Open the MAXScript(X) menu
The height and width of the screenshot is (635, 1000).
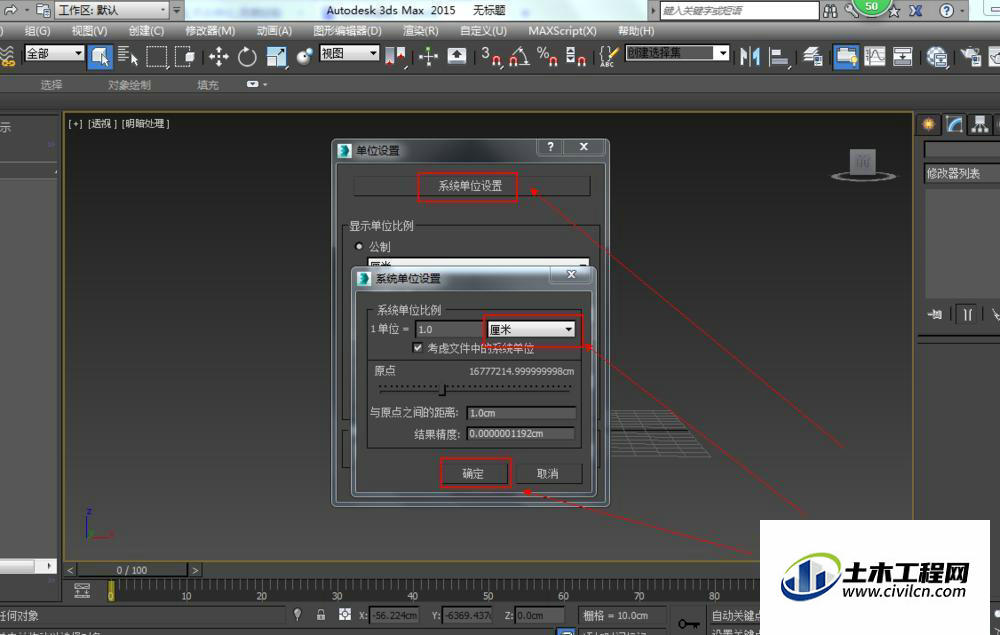(562, 31)
